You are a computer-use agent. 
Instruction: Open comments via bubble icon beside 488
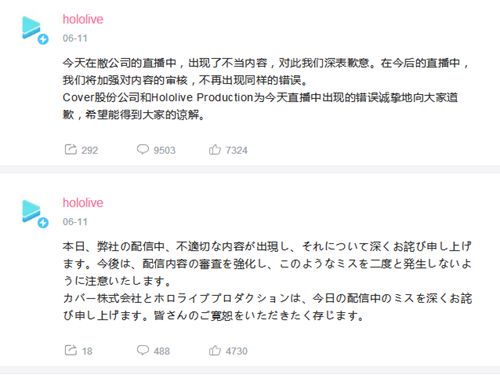point(143,350)
